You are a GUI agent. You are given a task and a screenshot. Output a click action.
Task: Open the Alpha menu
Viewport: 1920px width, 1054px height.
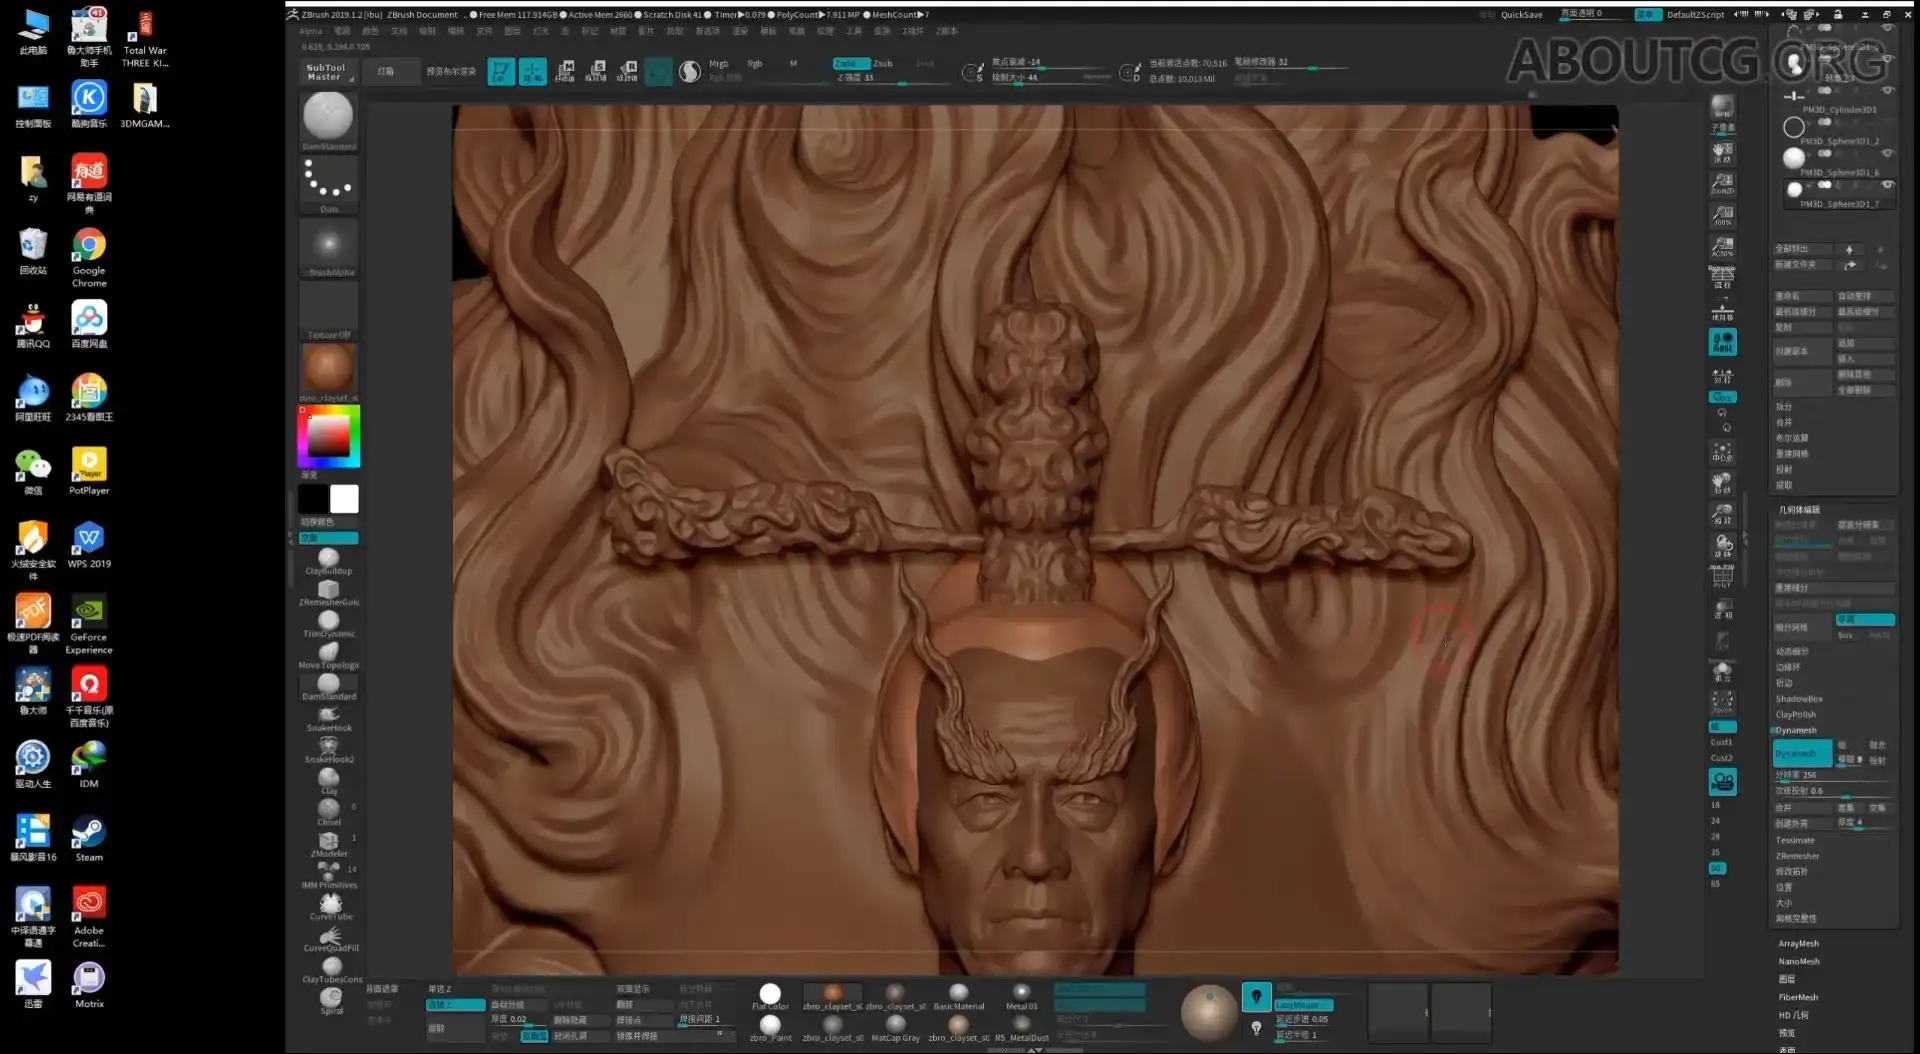[x=311, y=31]
